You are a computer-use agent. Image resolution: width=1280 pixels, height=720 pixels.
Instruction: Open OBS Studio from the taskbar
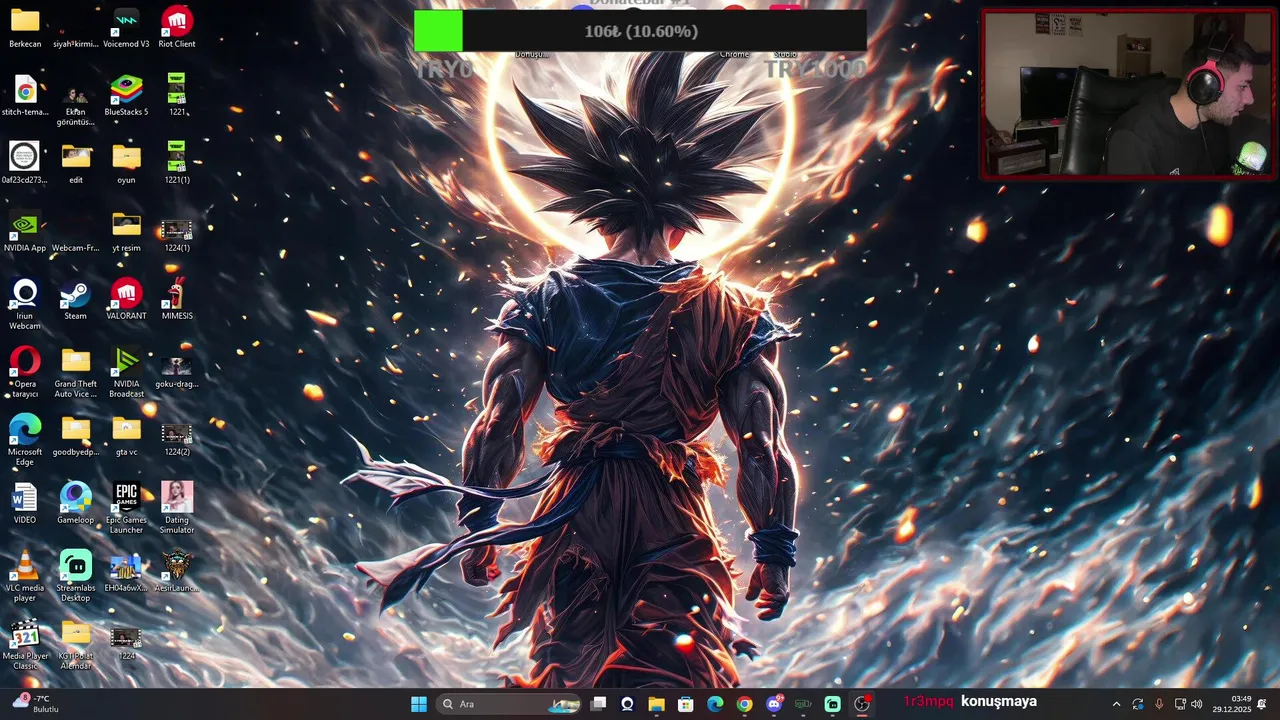tap(862, 704)
